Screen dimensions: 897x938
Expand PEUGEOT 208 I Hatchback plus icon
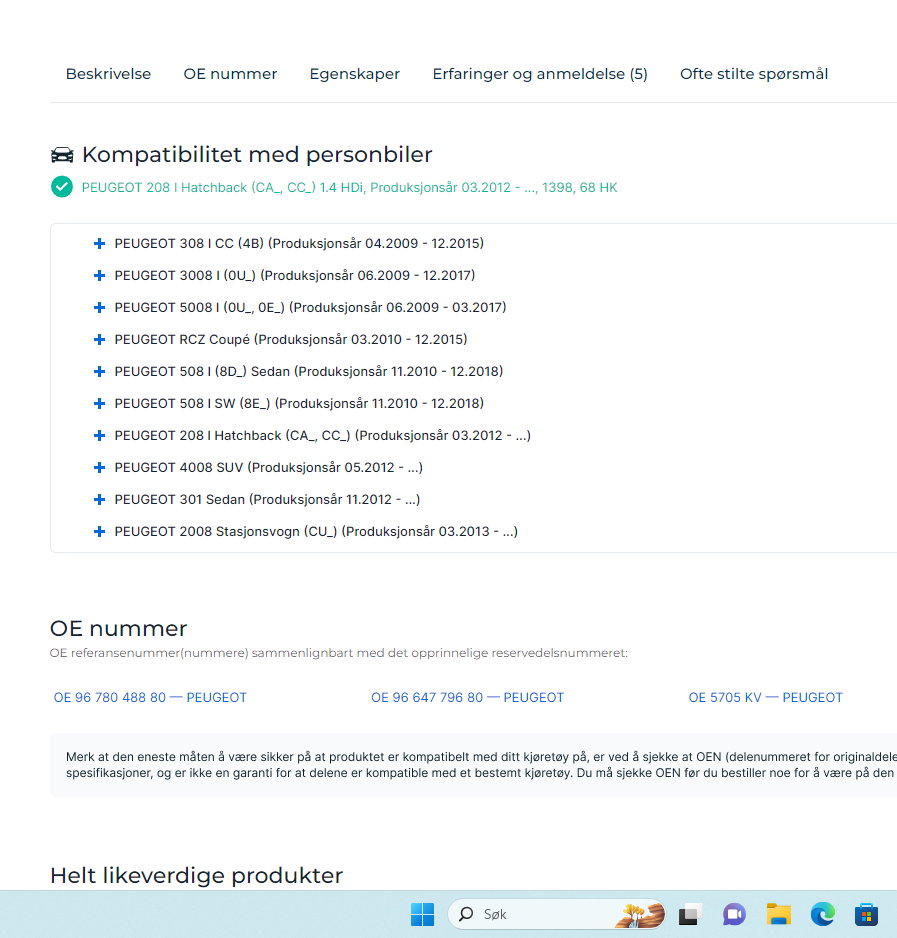99,436
